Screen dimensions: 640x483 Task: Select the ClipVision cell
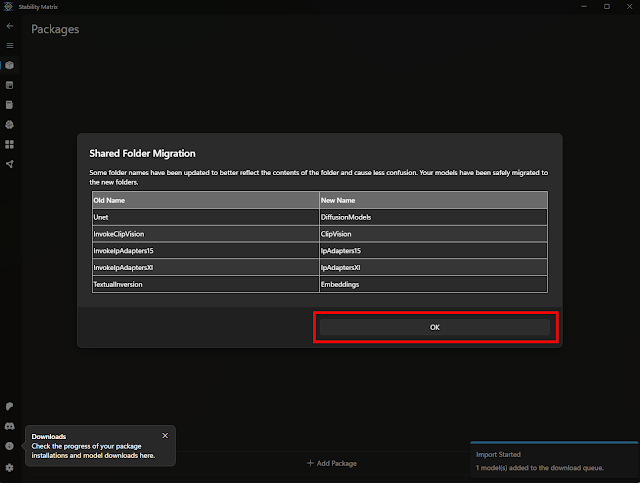[x=433, y=234]
